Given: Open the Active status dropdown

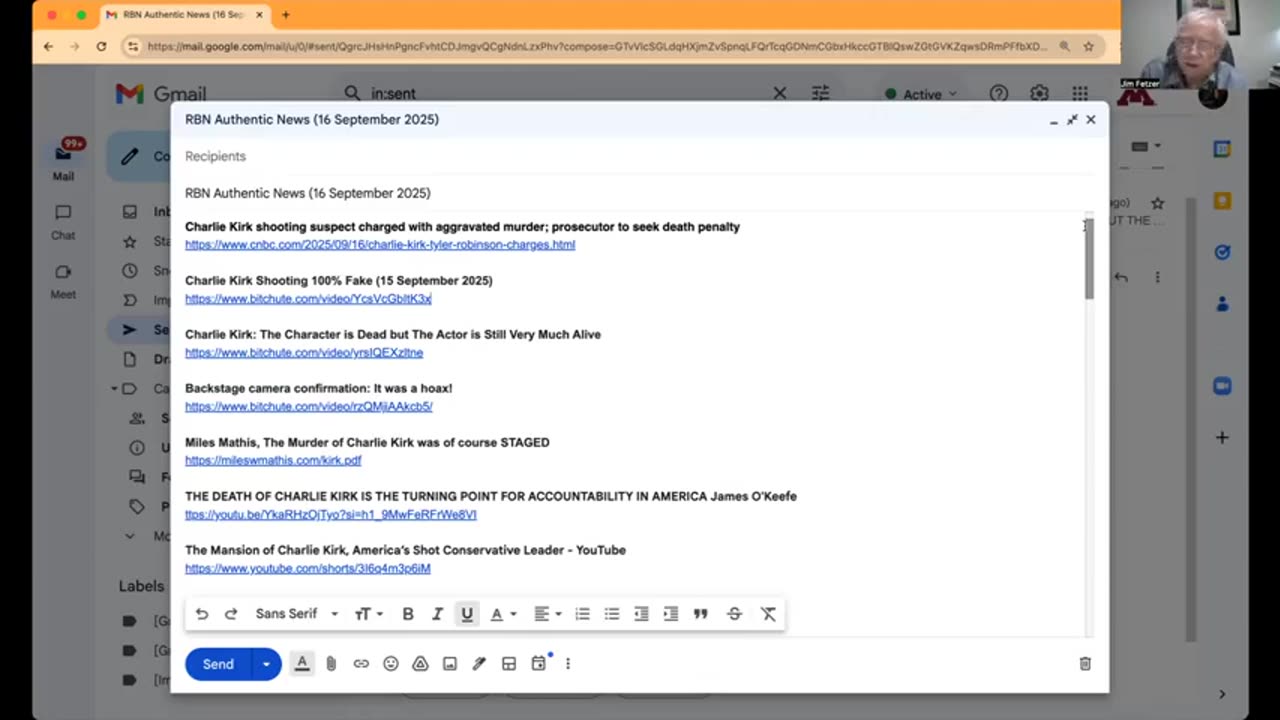Looking at the screenshot, I should point(921,94).
